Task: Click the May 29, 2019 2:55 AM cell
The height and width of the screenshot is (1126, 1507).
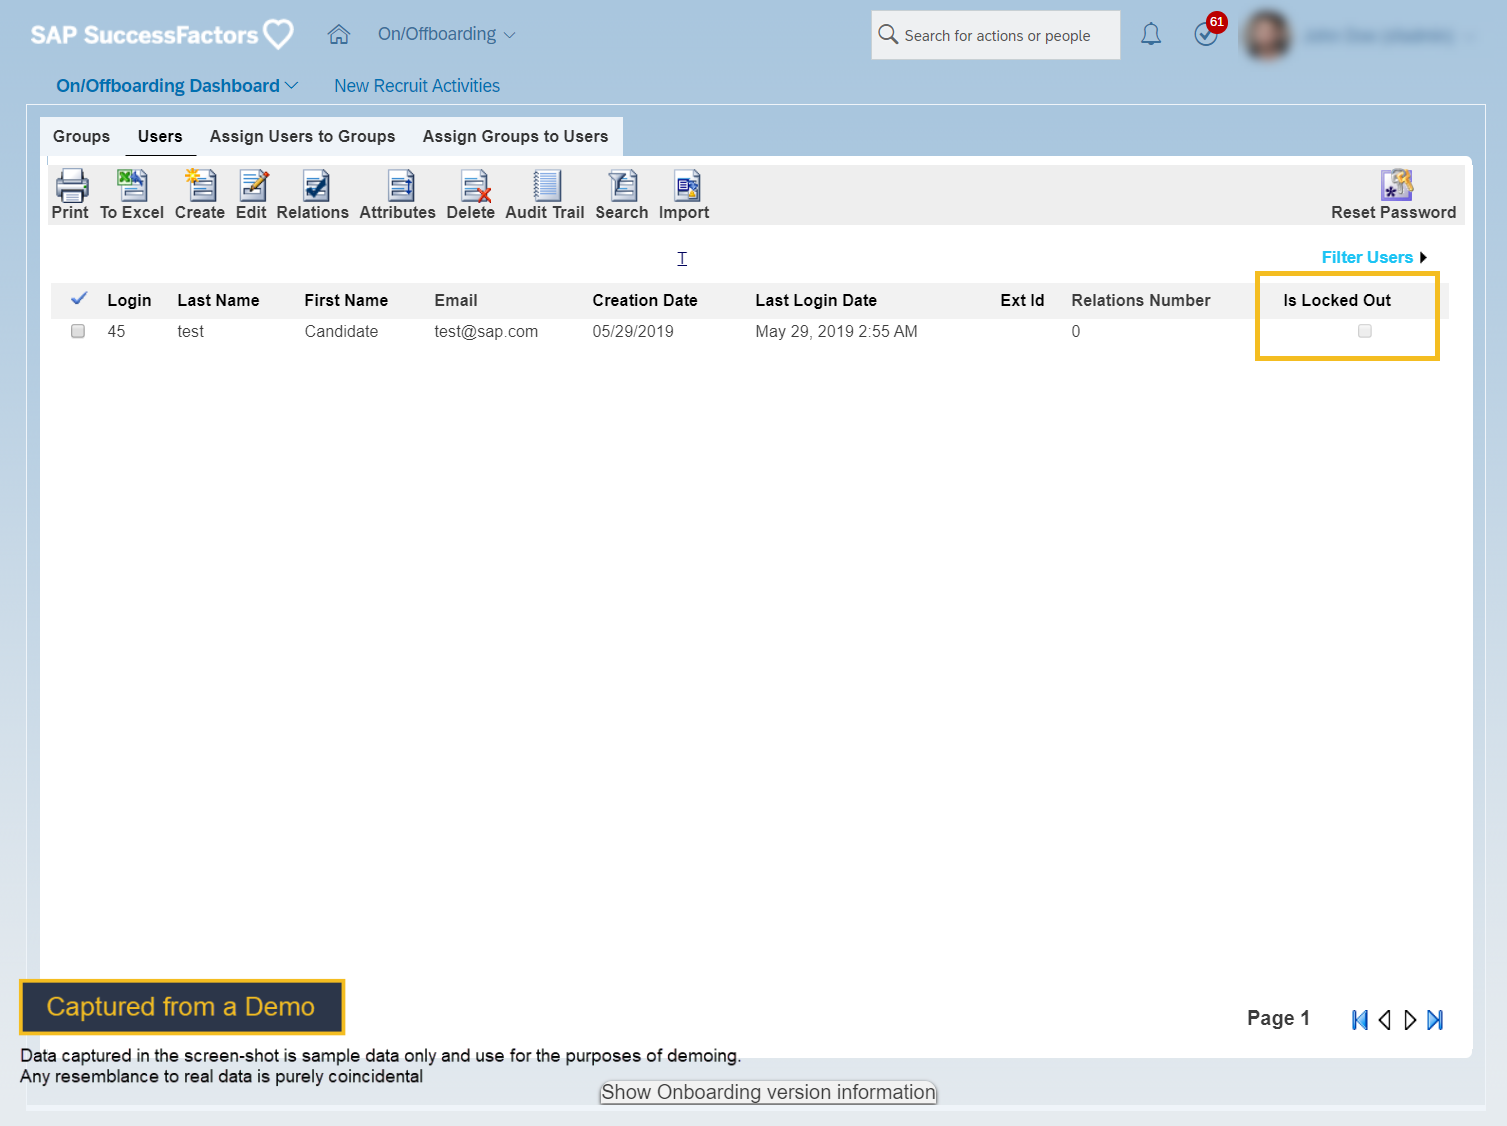Action: (x=836, y=331)
